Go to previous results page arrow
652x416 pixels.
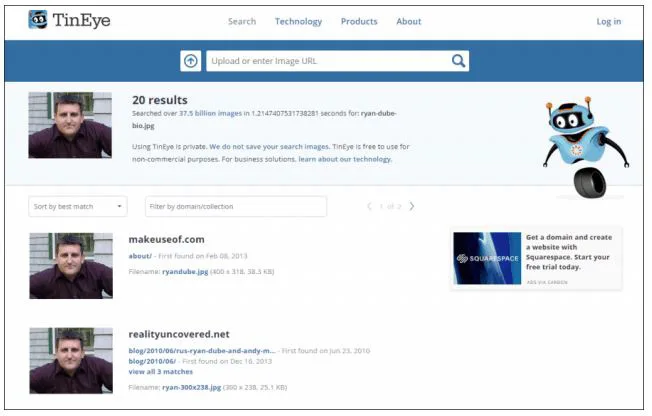pyautogui.click(x=369, y=207)
